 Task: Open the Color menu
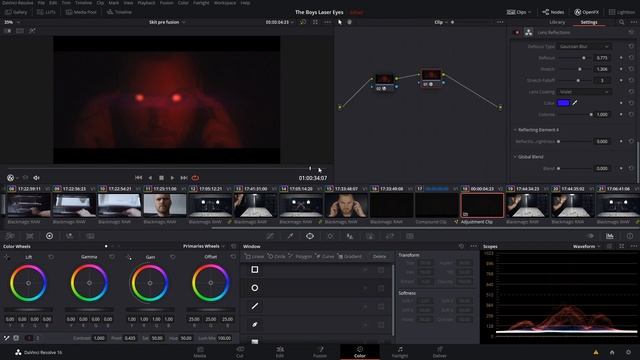pos(183,3)
